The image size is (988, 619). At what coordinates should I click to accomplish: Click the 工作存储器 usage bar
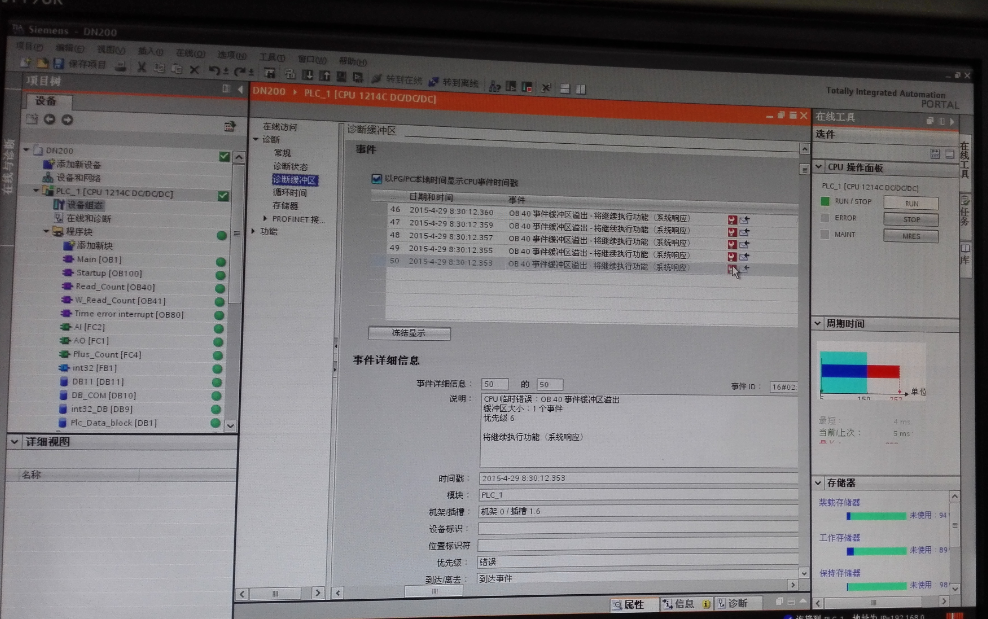tap(876, 551)
